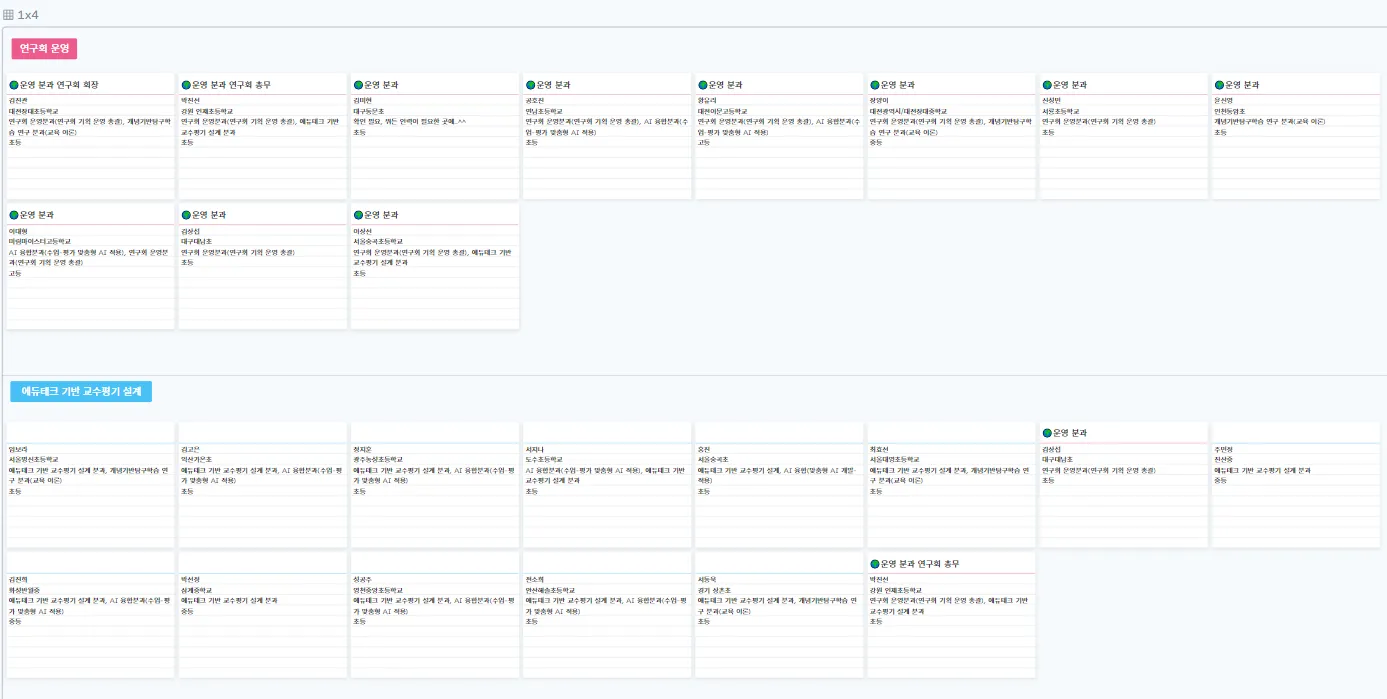Select the pink 연구회 운영 section label
Viewport: 1387px width, 699px height.
click(x=44, y=48)
